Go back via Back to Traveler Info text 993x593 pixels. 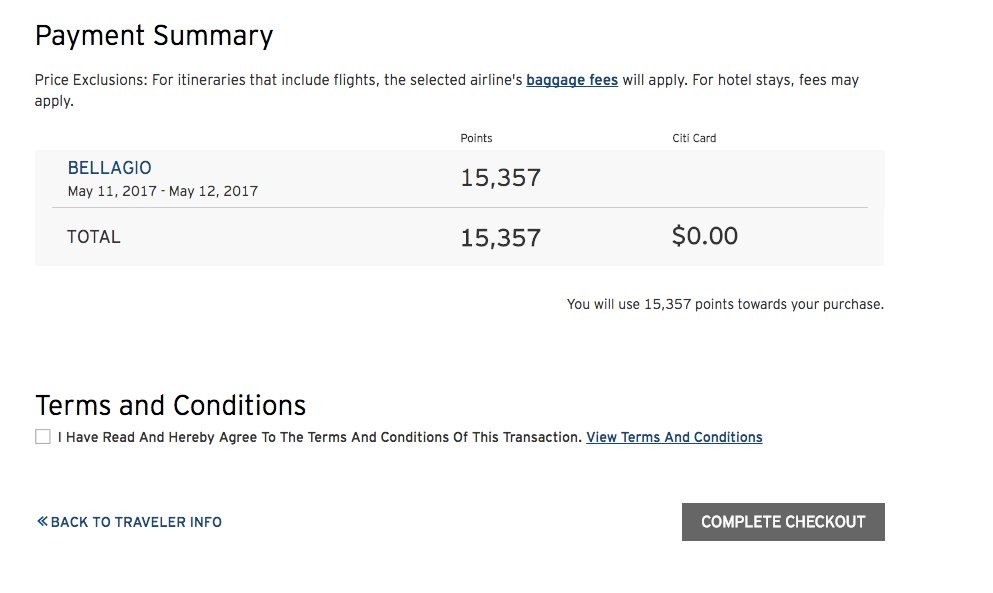click(x=136, y=522)
